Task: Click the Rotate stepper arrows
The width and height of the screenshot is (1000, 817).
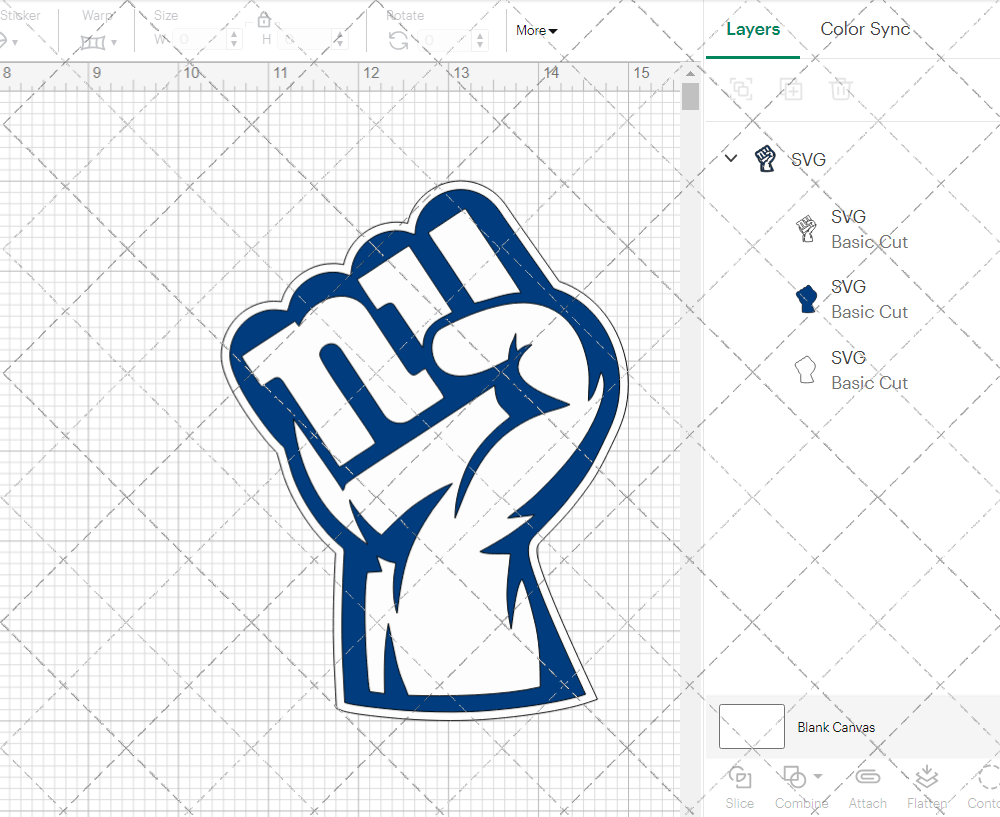Action: (480, 40)
